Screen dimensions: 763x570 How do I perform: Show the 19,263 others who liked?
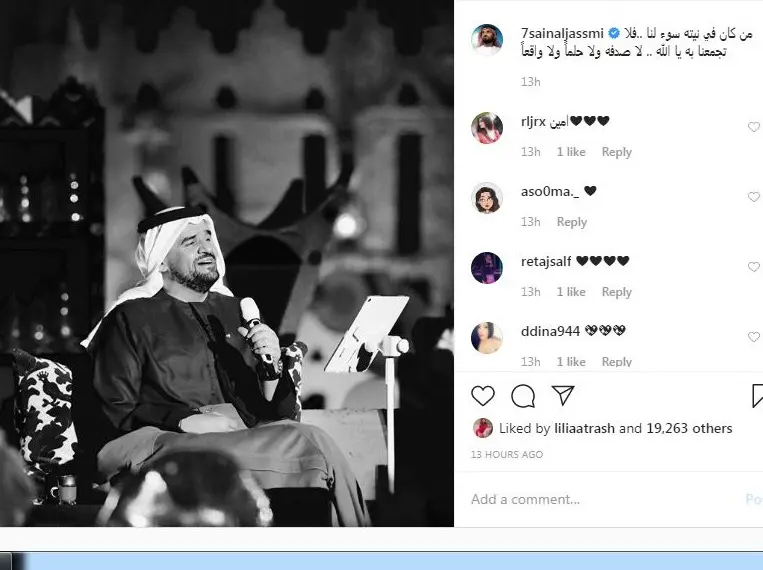689,428
